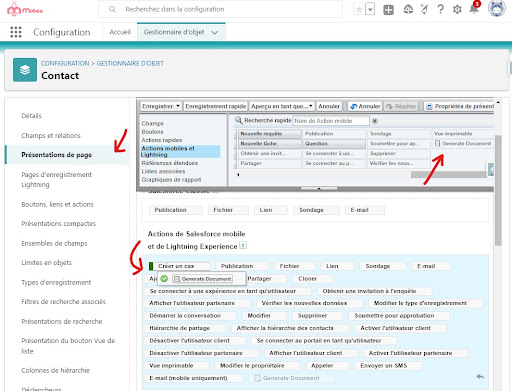Select Actions rapides palette category
The width and height of the screenshot is (512, 391).
[162, 140]
